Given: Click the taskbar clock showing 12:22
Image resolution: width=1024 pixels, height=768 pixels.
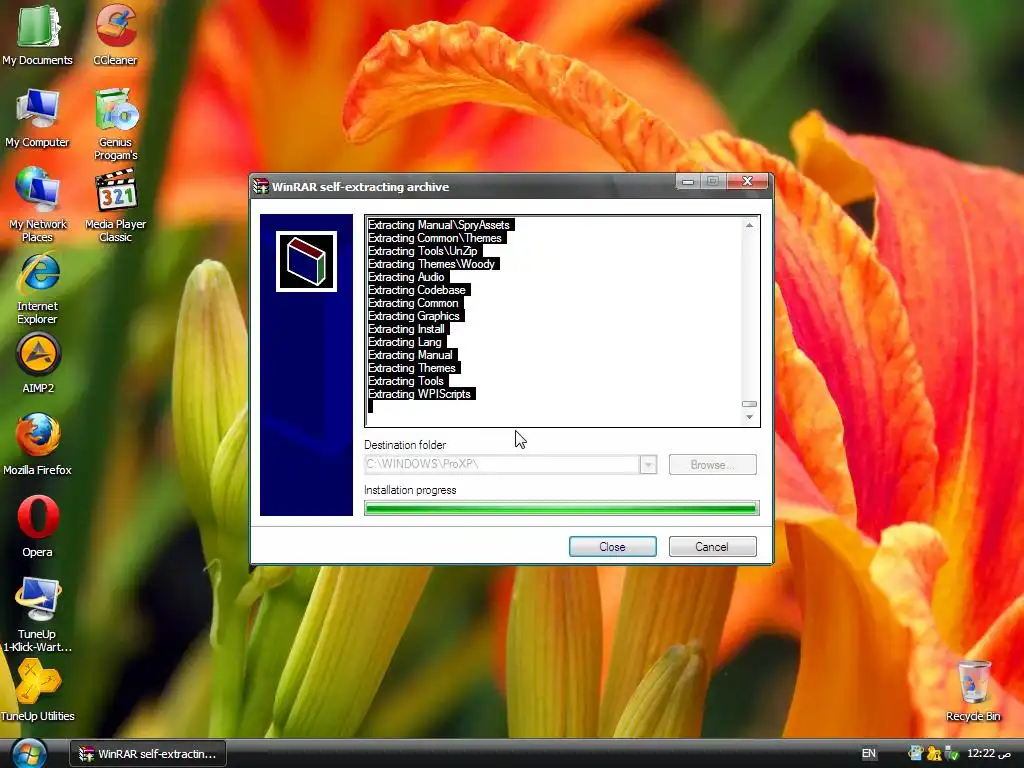Looking at the screenshot, I should point(988,754).
